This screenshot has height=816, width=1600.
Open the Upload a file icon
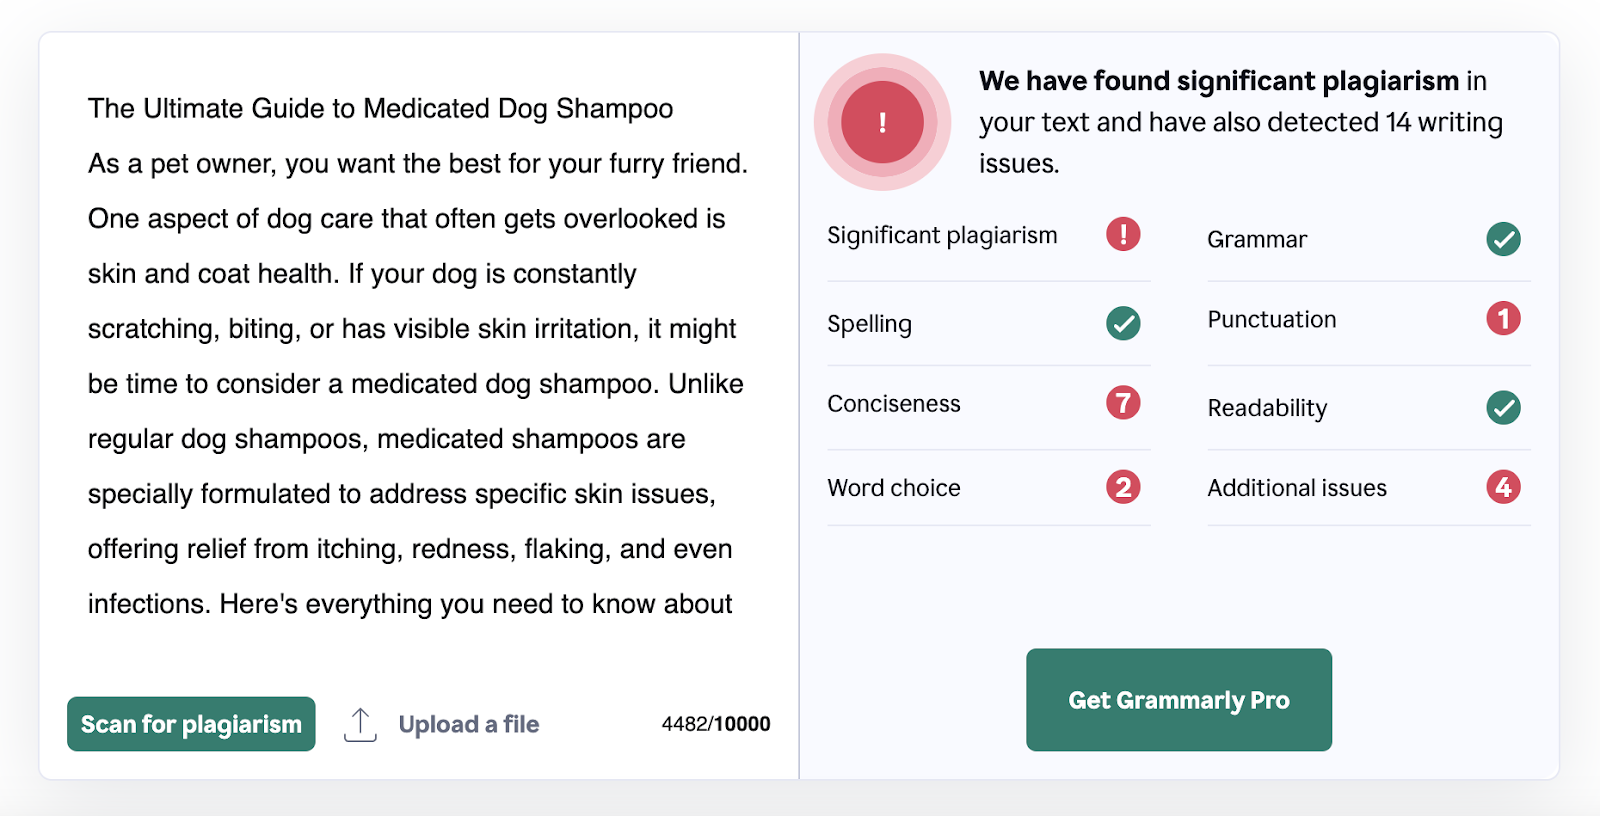[x=360, y=722]
